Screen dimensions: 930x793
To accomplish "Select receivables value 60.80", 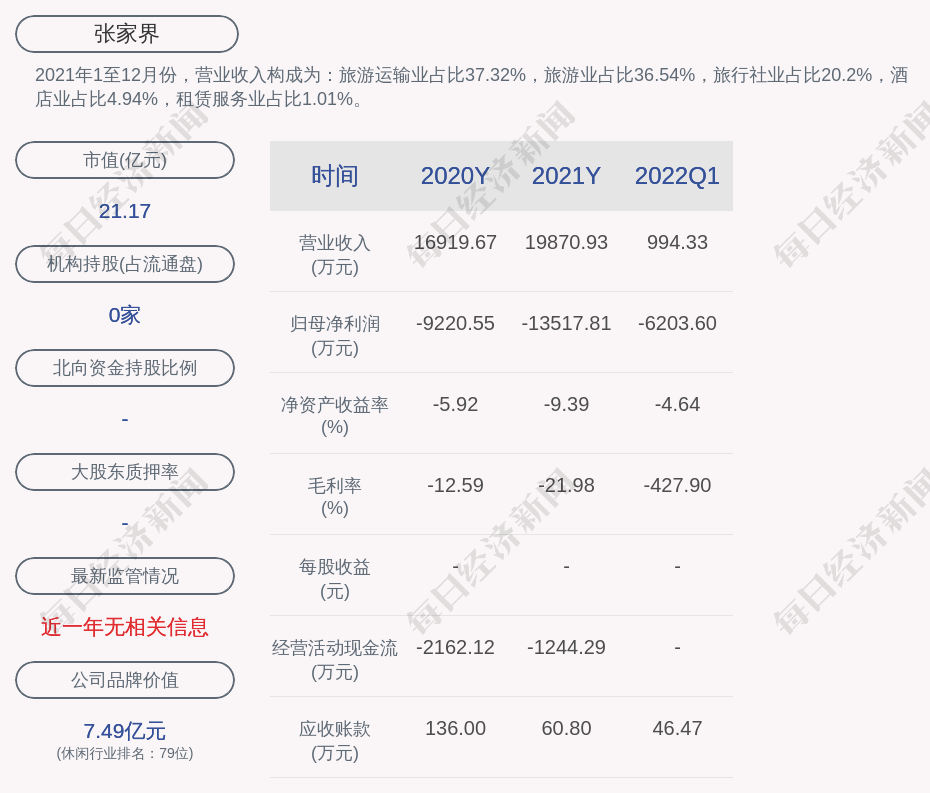I will coord(566,728).
